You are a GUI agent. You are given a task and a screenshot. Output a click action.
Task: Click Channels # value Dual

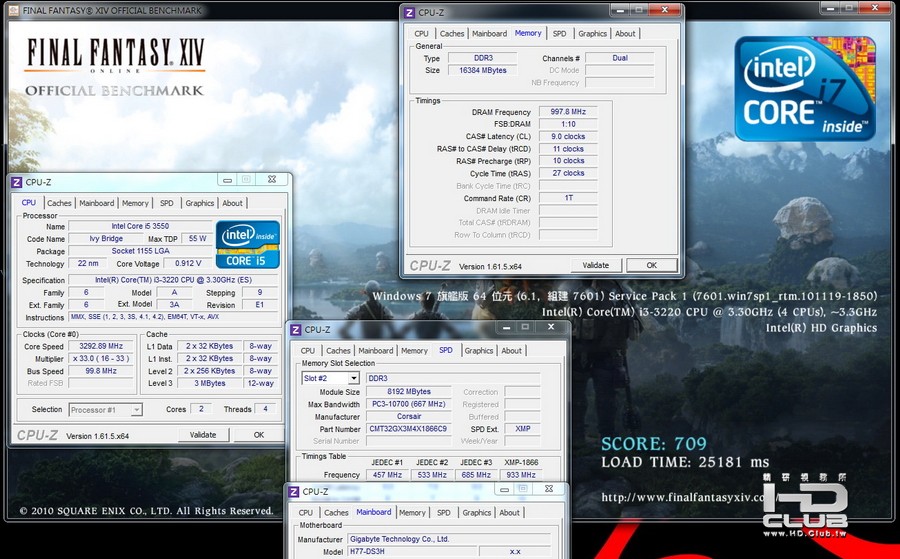(619, 58)
